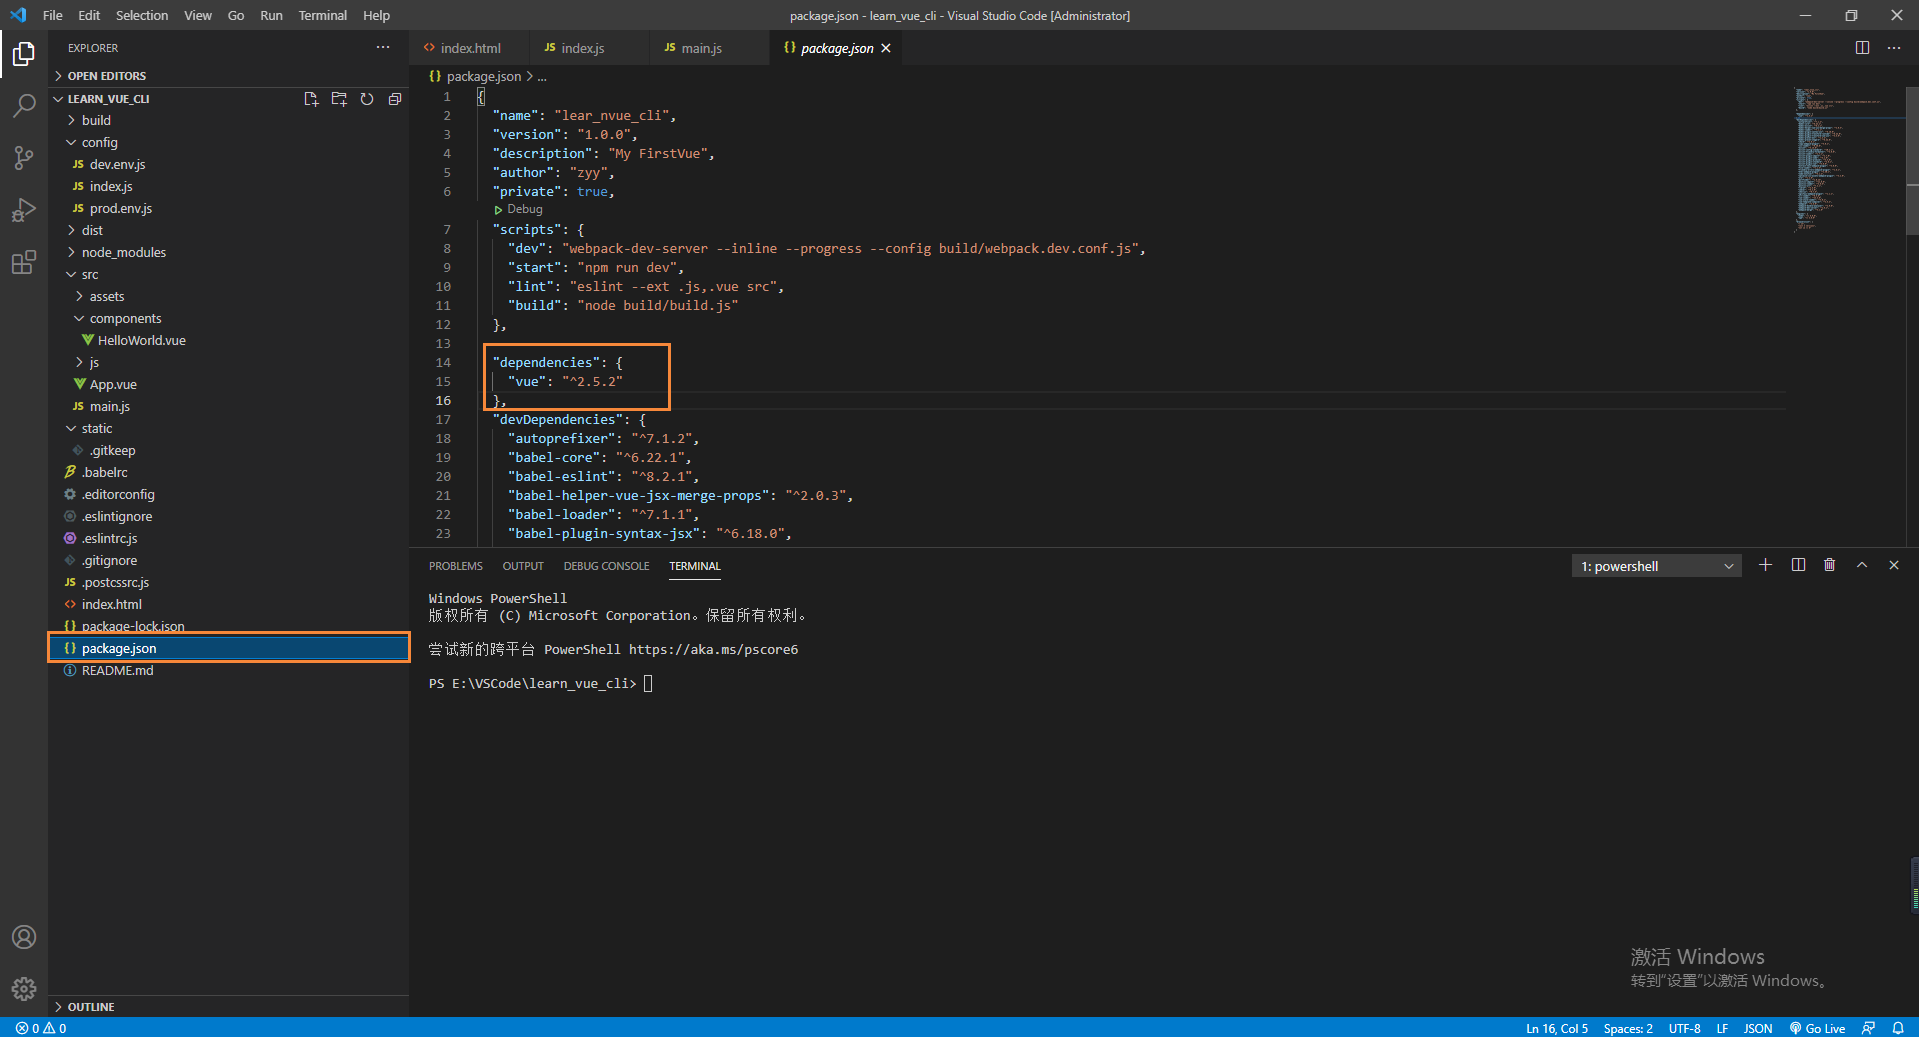This screenshot has height=1037, width=1919.
Task: Change line ending via LF status item
Action: (x=1722, y=1028)
